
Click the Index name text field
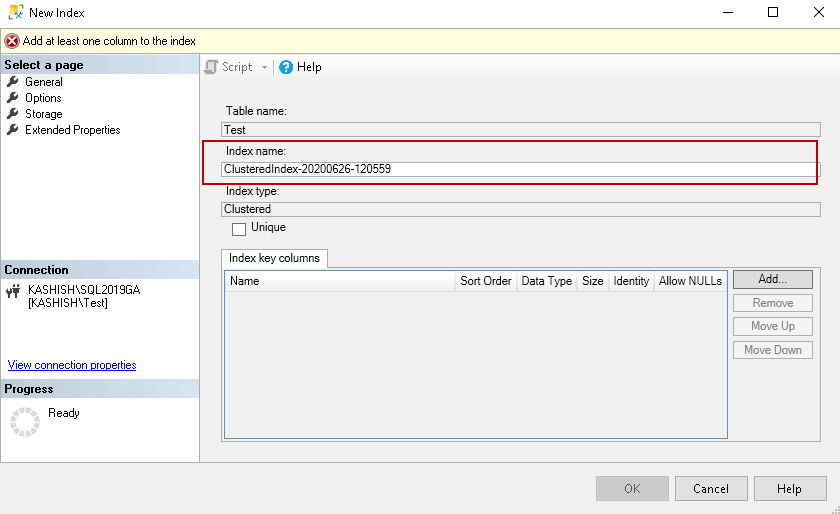tap(520, 169)
